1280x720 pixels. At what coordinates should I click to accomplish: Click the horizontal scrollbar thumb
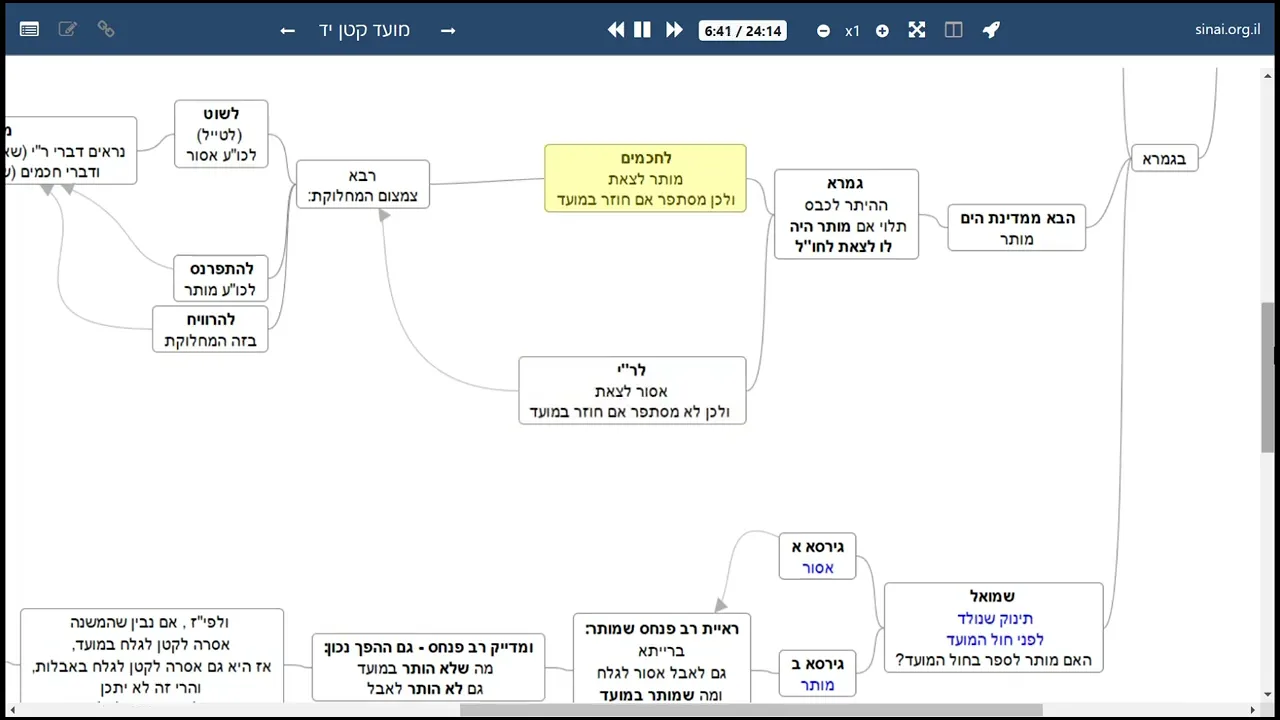(x=751, y=710)
